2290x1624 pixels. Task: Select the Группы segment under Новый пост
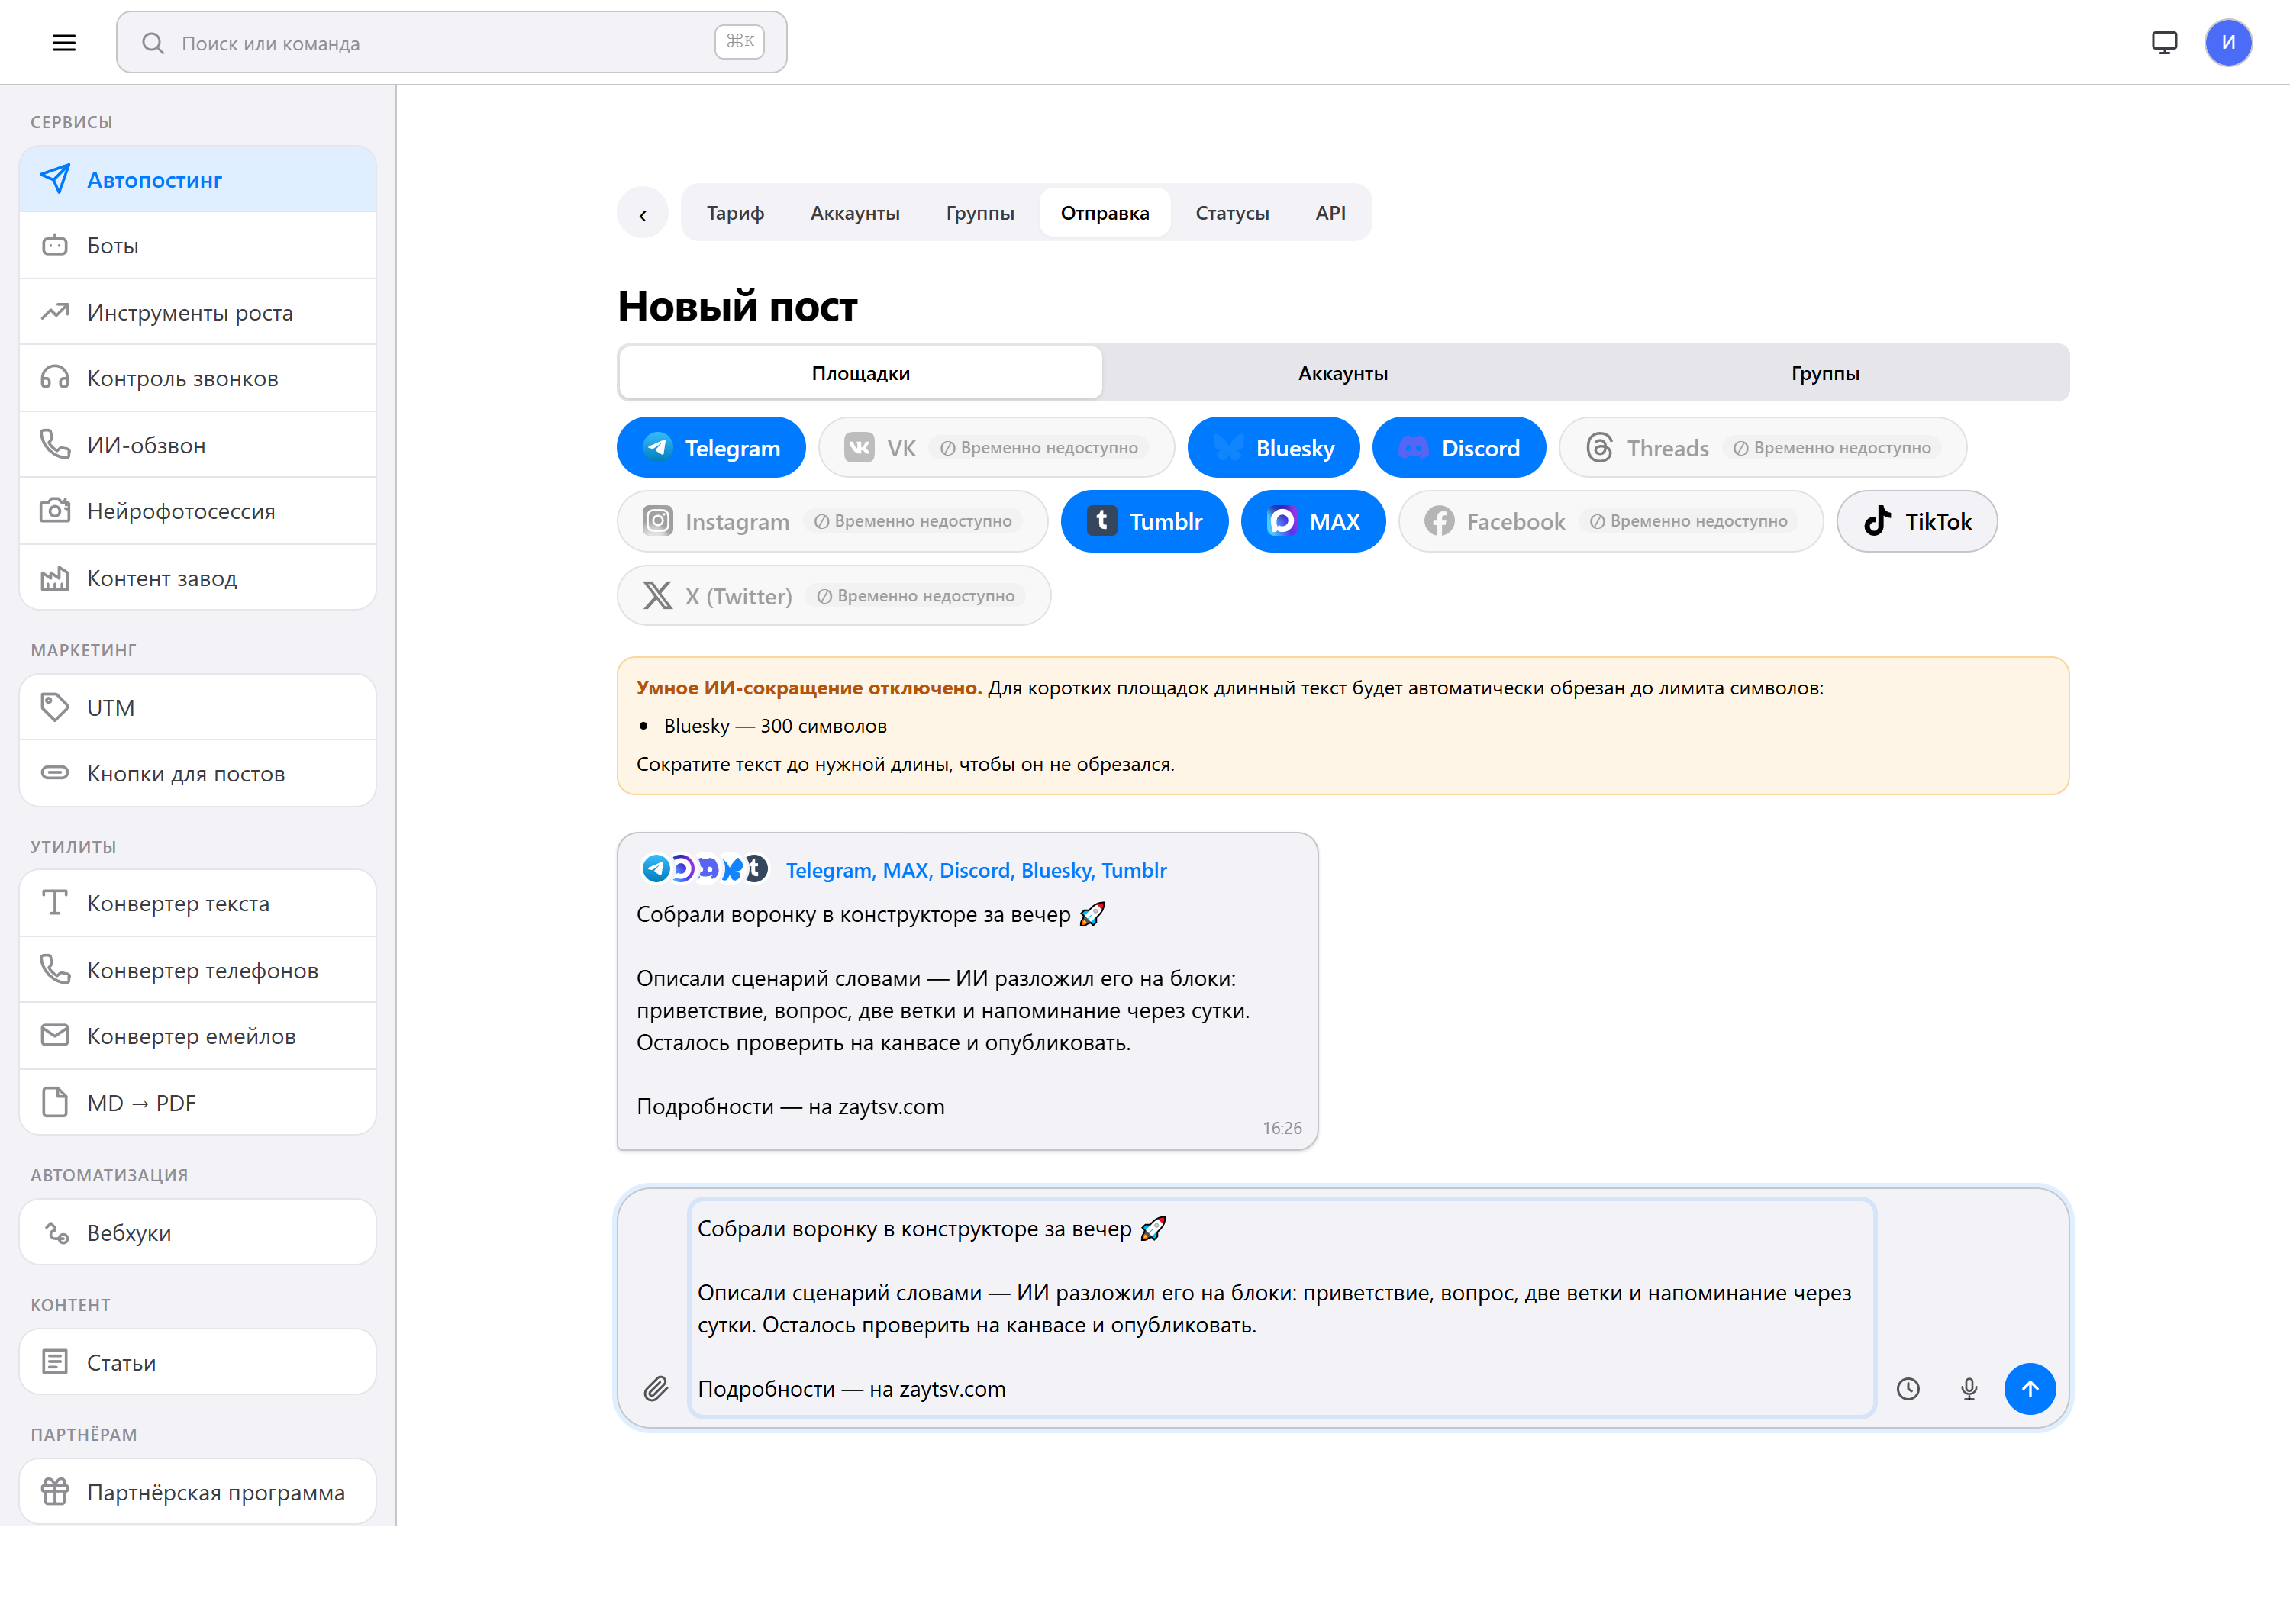[1825, 373]
